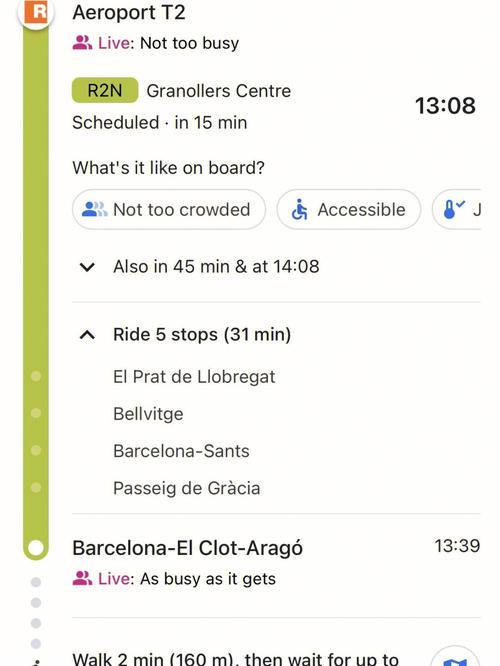Select the Not too crowded chip
Viewport: 500px width, 666px height.
click(x=169, y=209)
